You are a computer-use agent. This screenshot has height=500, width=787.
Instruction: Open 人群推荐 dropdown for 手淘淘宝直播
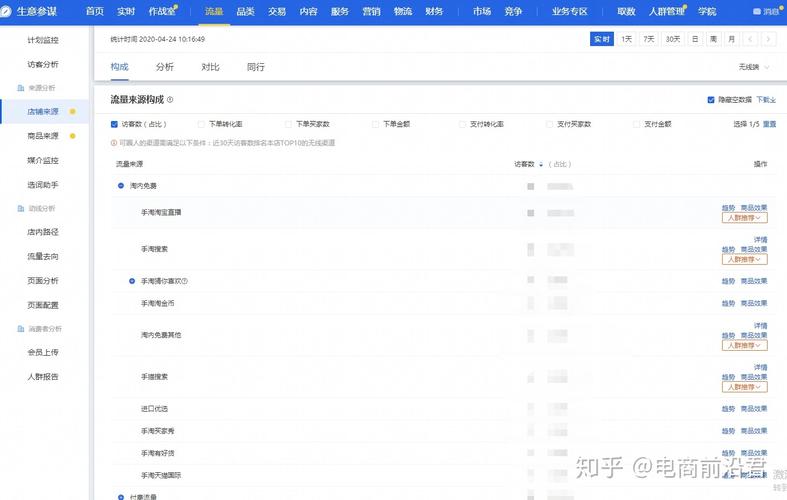[745, 218]
